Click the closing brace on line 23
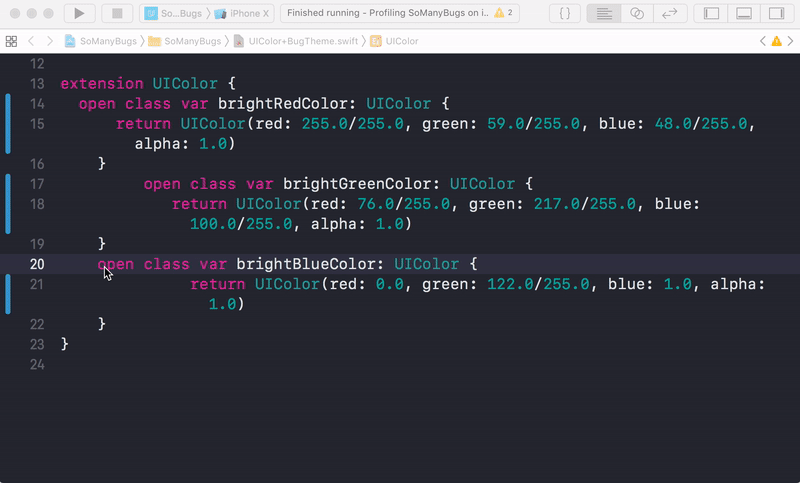This screenshot has height=483, width=800. [65, 344]
